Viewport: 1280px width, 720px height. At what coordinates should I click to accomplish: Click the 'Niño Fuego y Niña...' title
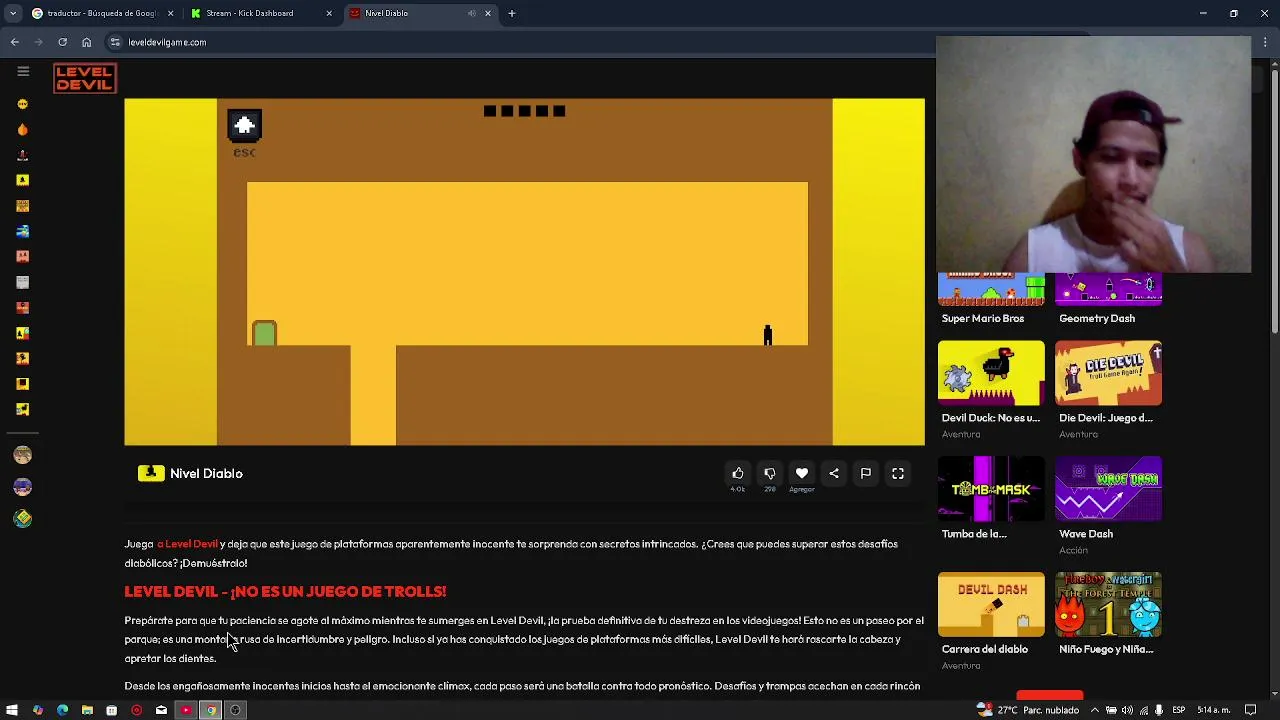[1106, 649]
